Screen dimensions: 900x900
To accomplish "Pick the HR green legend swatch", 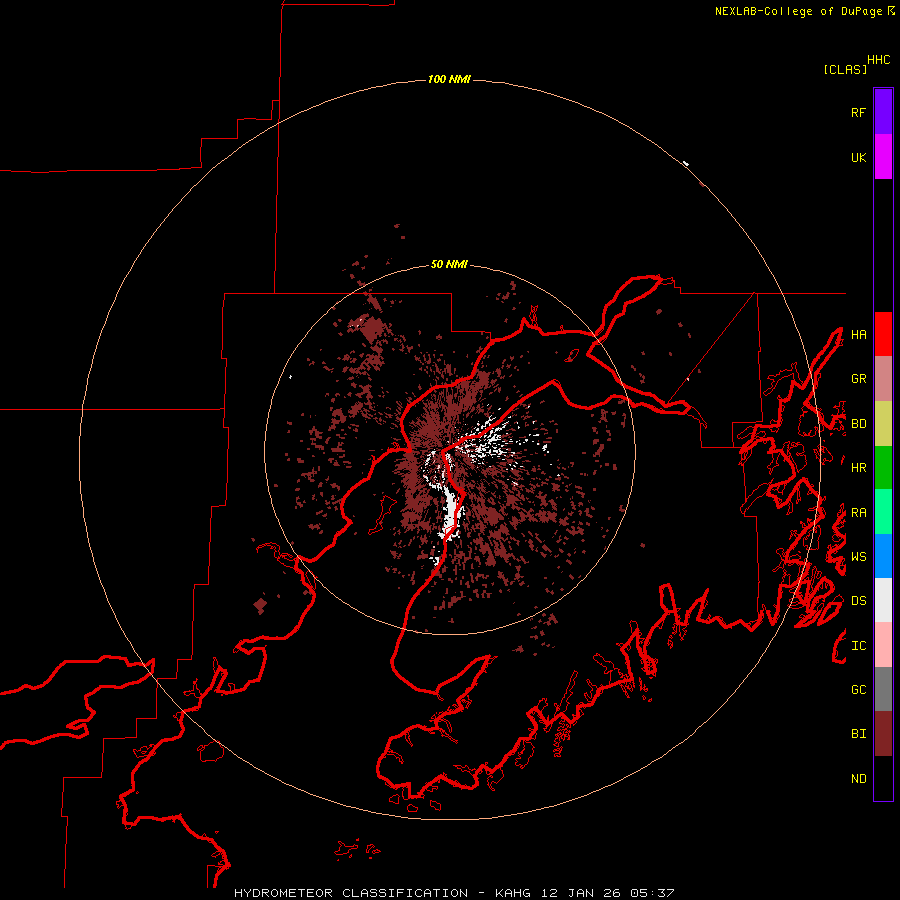I will (x=883, y=467).
